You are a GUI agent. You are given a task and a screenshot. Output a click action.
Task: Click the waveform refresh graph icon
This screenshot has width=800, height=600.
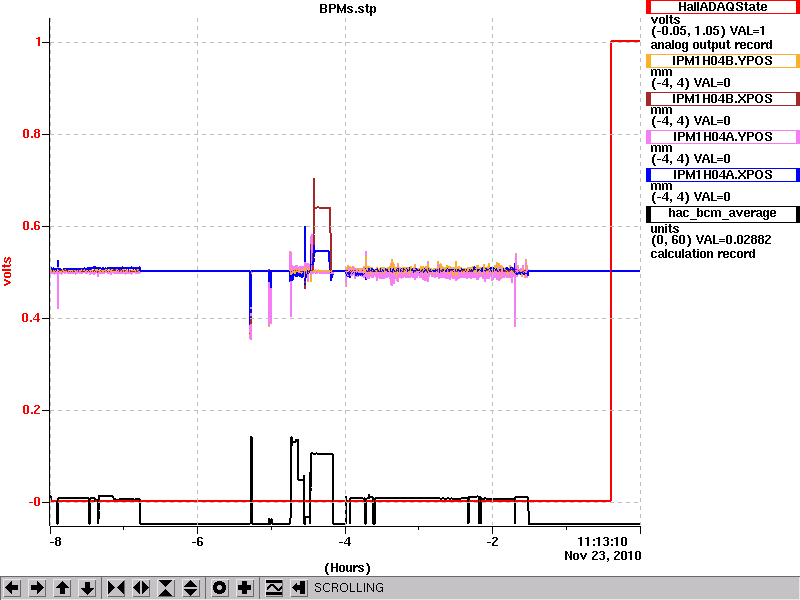(x=273, y=588)
